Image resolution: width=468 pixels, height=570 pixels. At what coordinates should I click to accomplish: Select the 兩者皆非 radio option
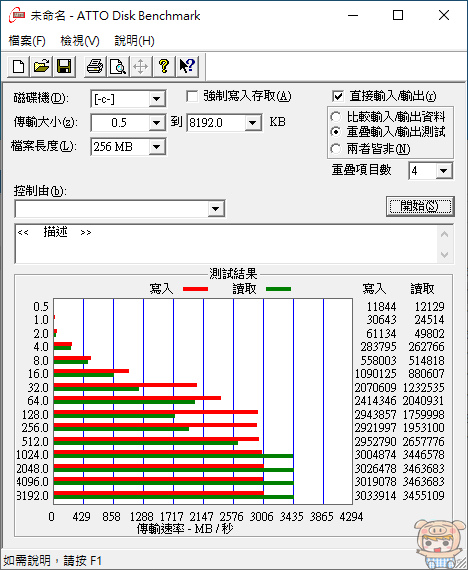point(336,148)
